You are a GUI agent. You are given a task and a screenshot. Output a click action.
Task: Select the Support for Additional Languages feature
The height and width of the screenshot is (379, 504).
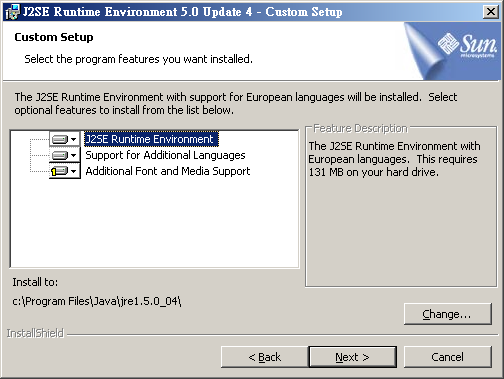pos(165,155)
